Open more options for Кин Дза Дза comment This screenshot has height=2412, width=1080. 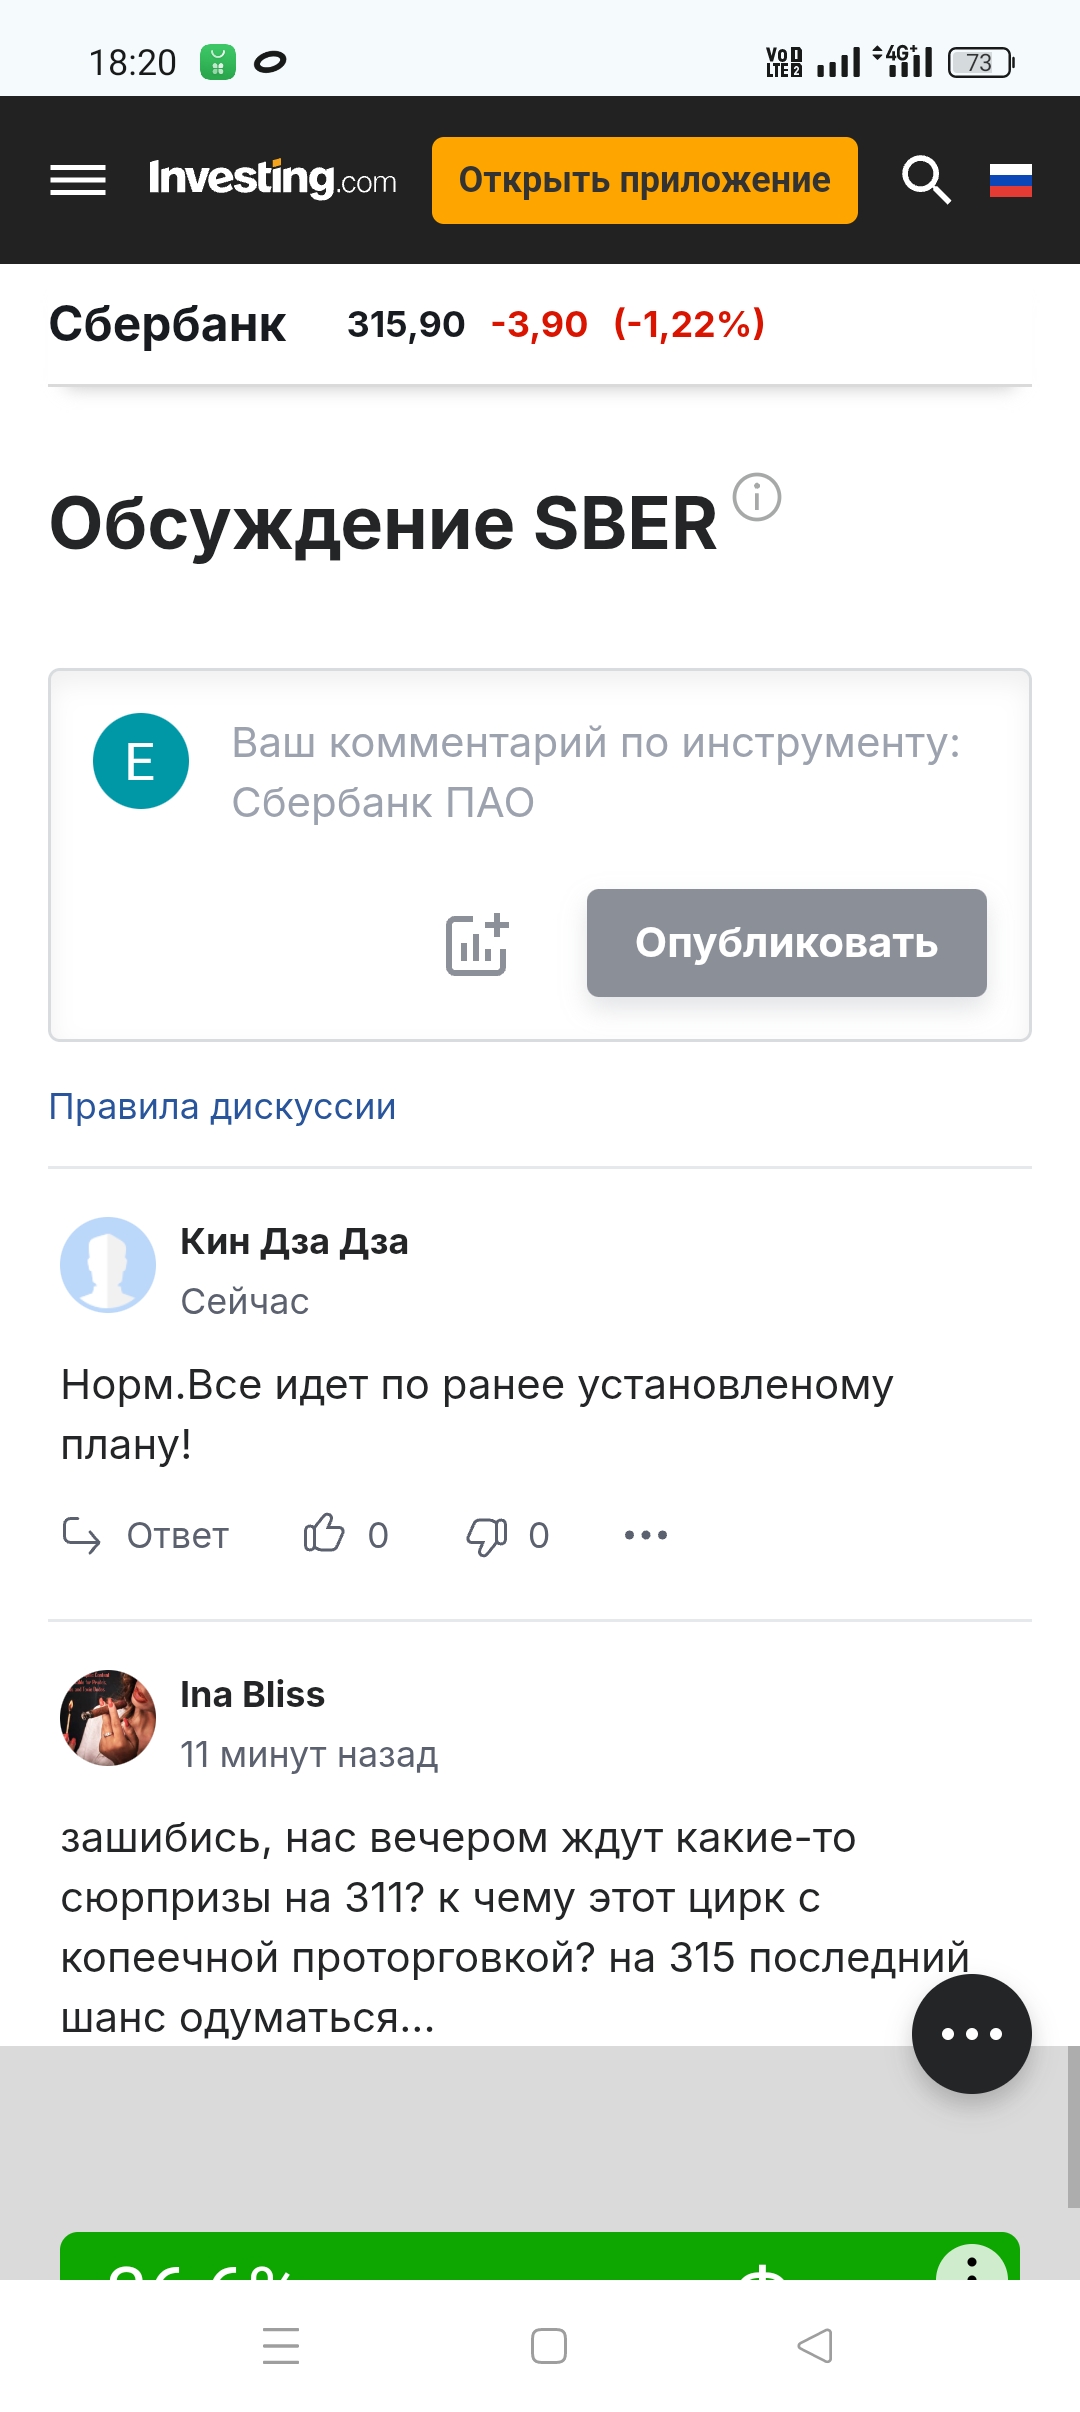pyautogui.click(x=646, y=1535)
